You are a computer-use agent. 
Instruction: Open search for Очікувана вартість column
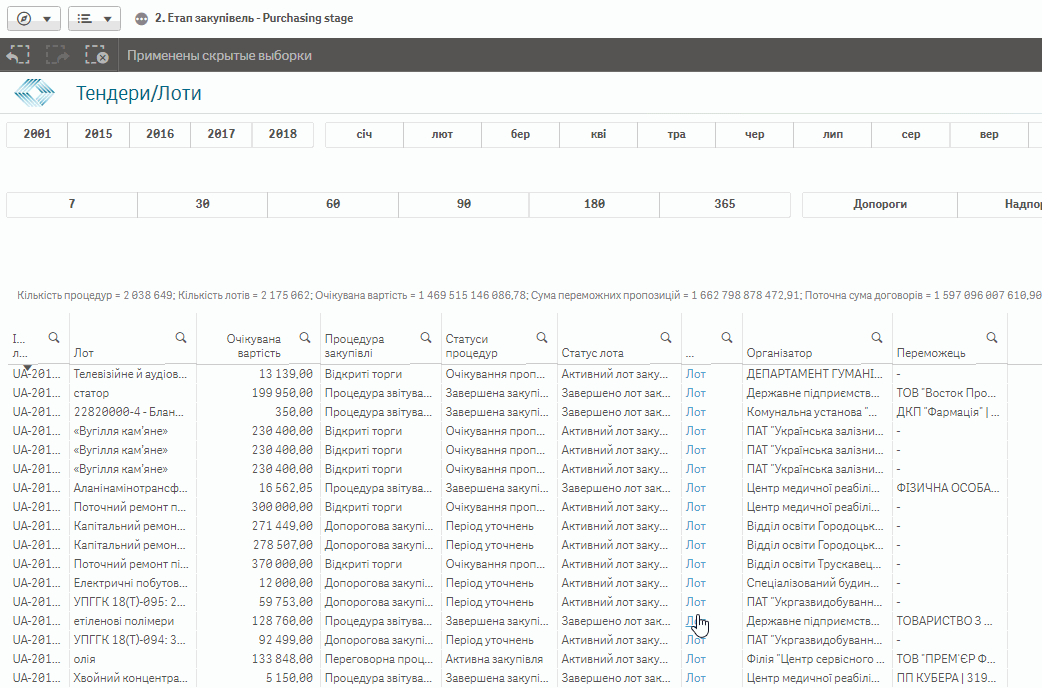point(305,337)
